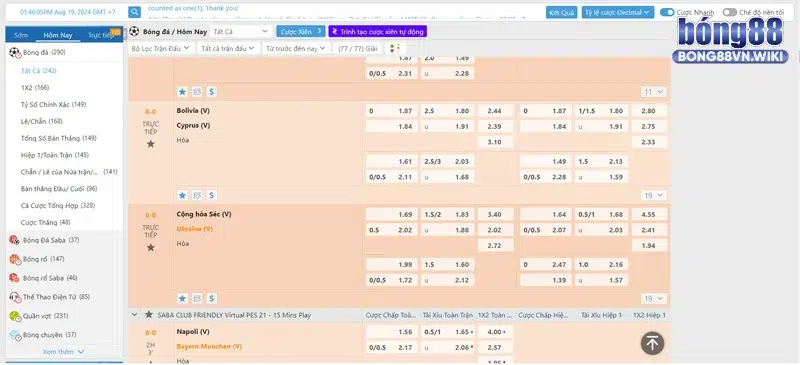This screenshot has width=800, height=365.
Task: Select the Quần vợt tennis sport icon
Action: coord(14,316)
